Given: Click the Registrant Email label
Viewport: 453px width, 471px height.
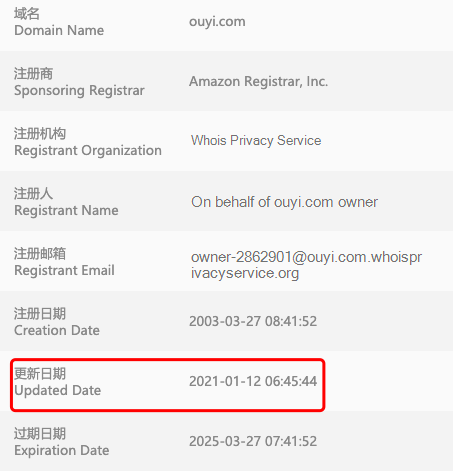Looking at the screenshot, I should 64,270.
